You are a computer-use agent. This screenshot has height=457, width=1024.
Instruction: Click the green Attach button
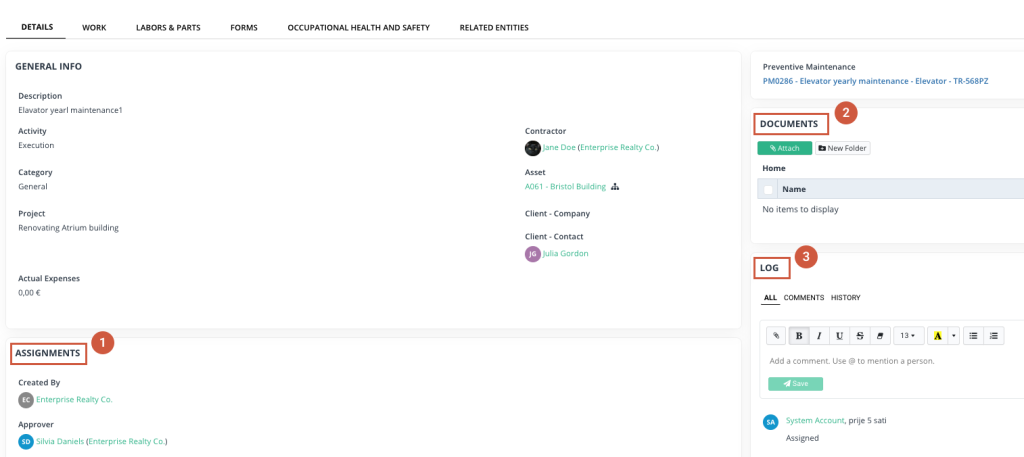[784, 148]
